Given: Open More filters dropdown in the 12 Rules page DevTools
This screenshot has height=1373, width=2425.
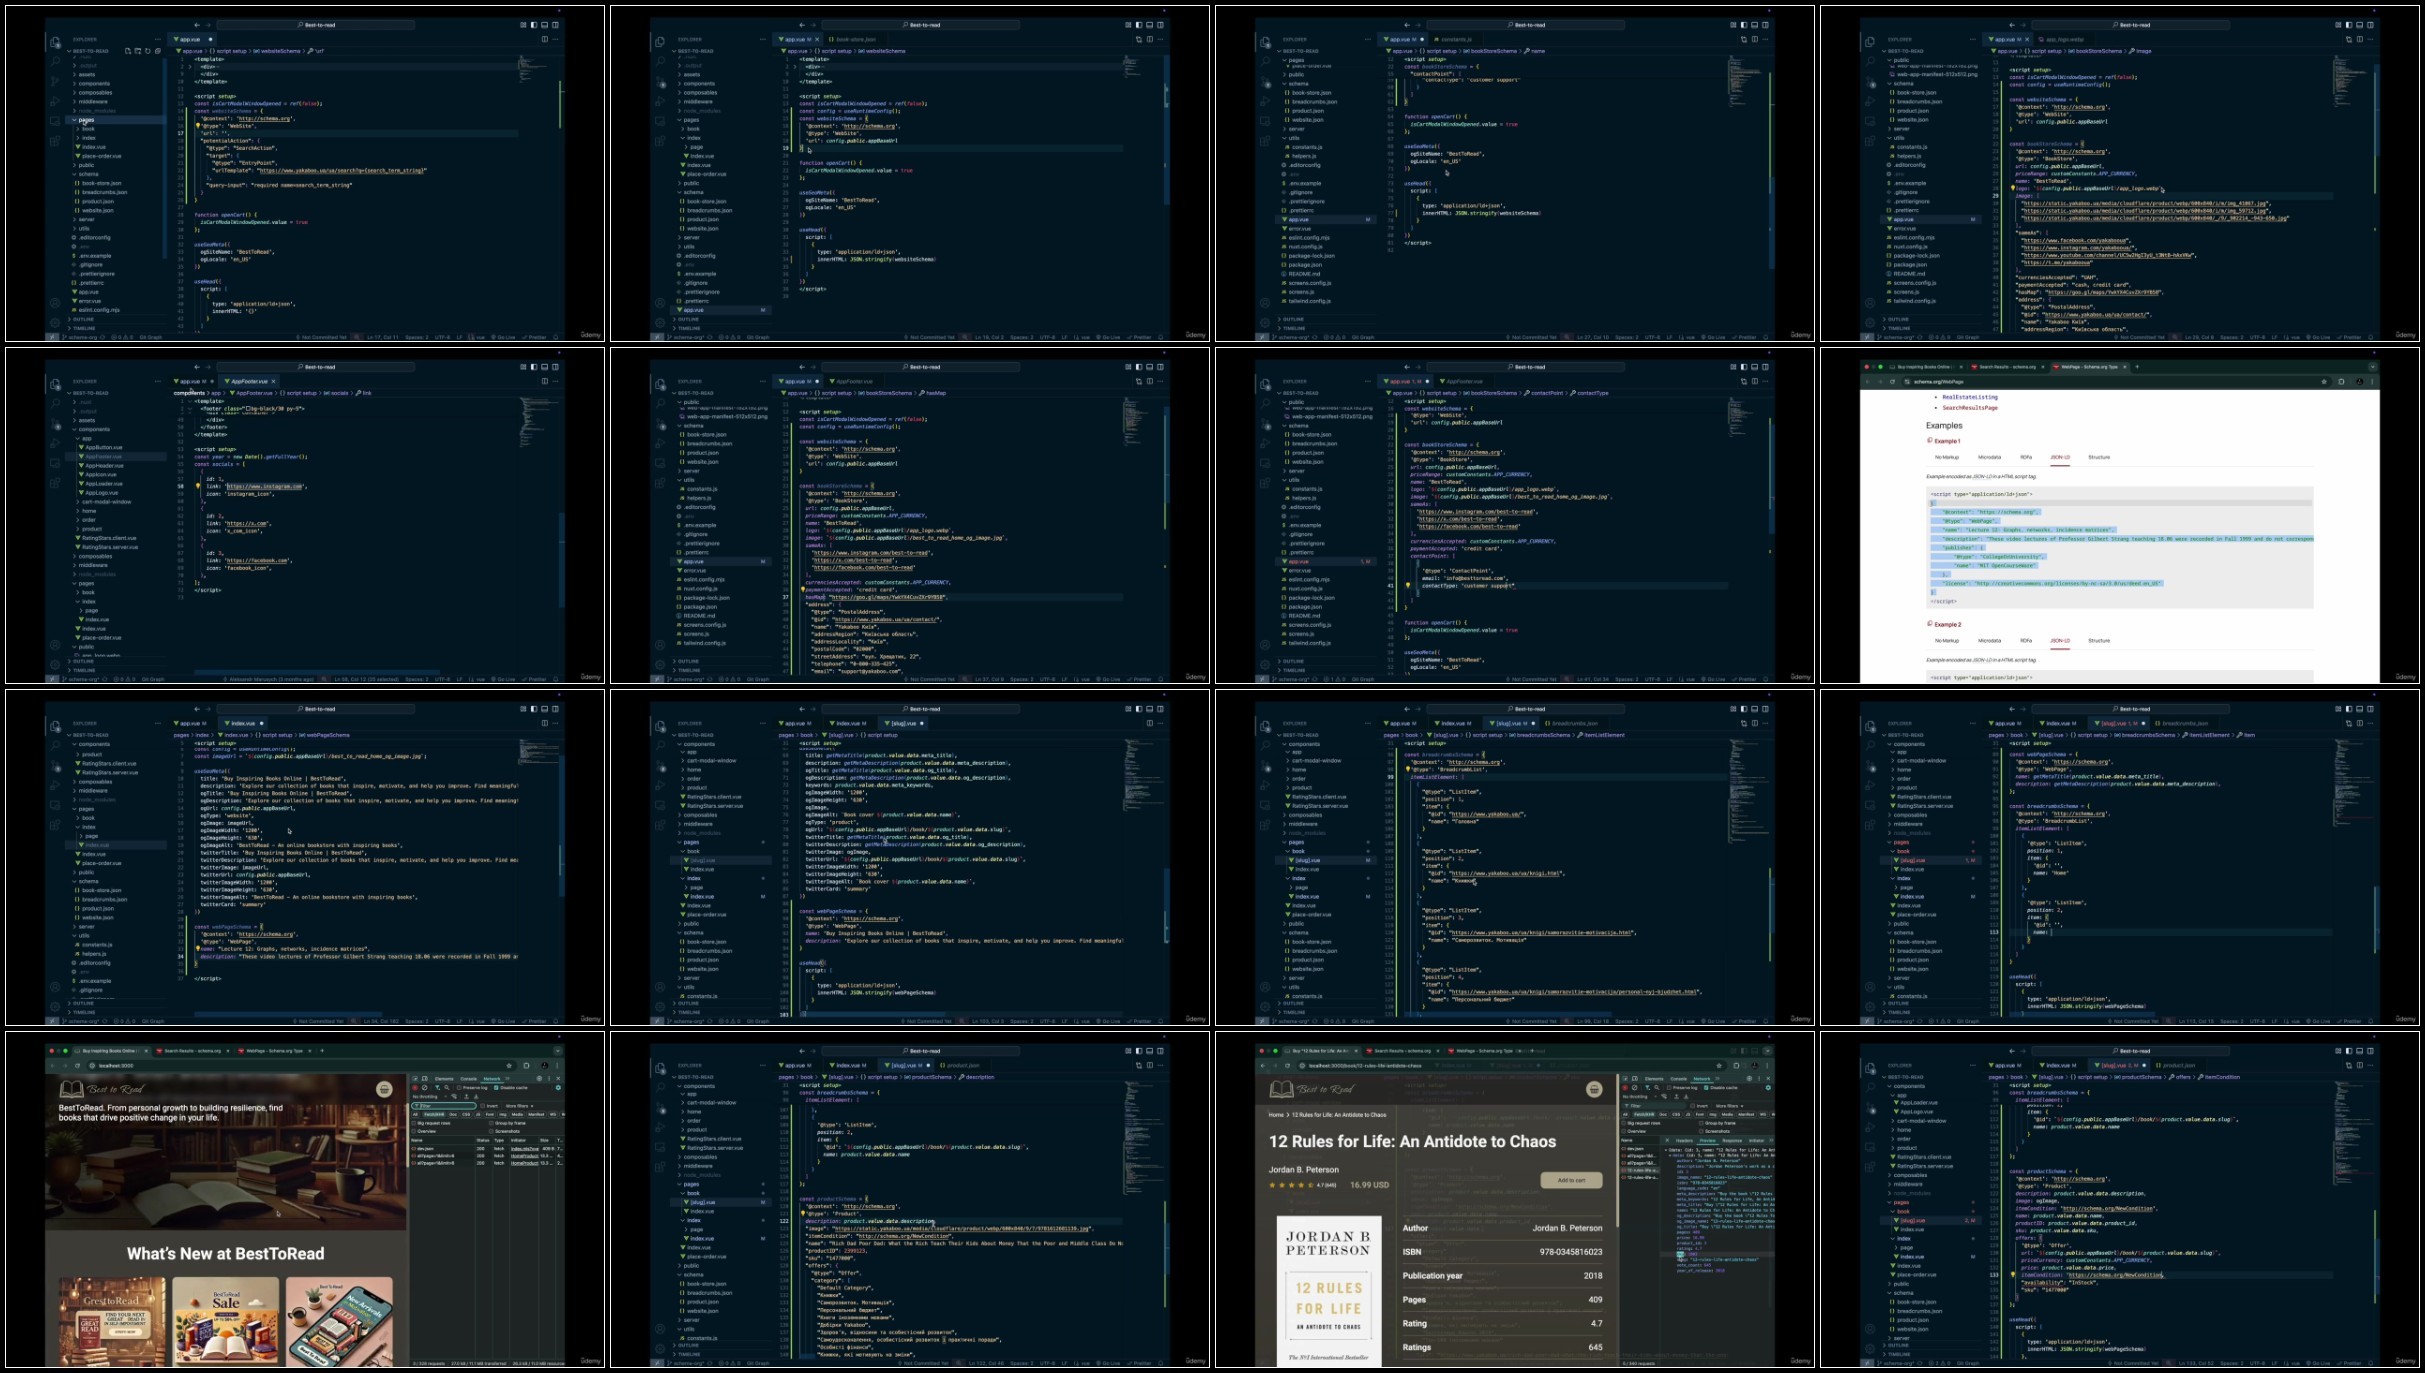Looking at the screenshot, I should (1730, 1106).
